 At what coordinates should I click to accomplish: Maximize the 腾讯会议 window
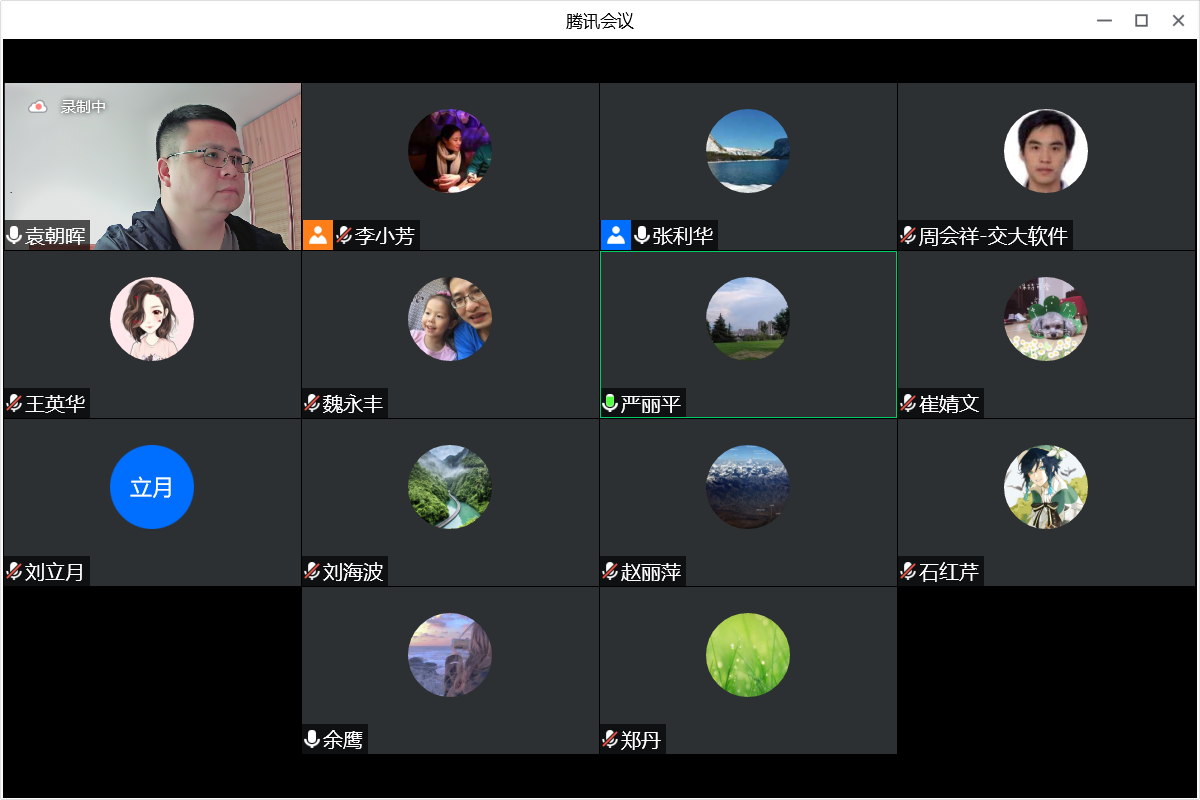[1141, 20]
